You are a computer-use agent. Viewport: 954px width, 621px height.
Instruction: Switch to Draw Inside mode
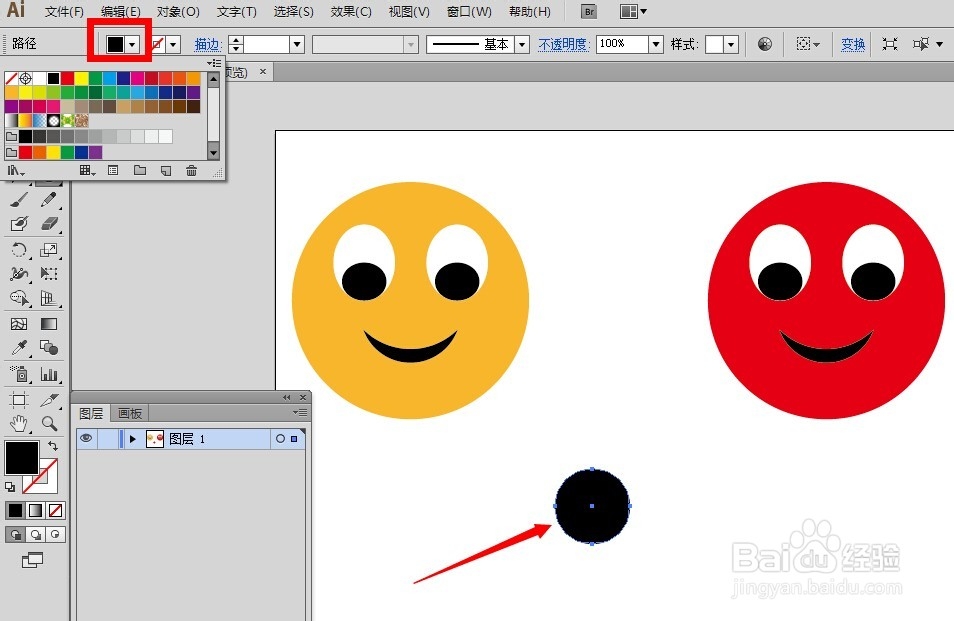click(x=55, y=534)
